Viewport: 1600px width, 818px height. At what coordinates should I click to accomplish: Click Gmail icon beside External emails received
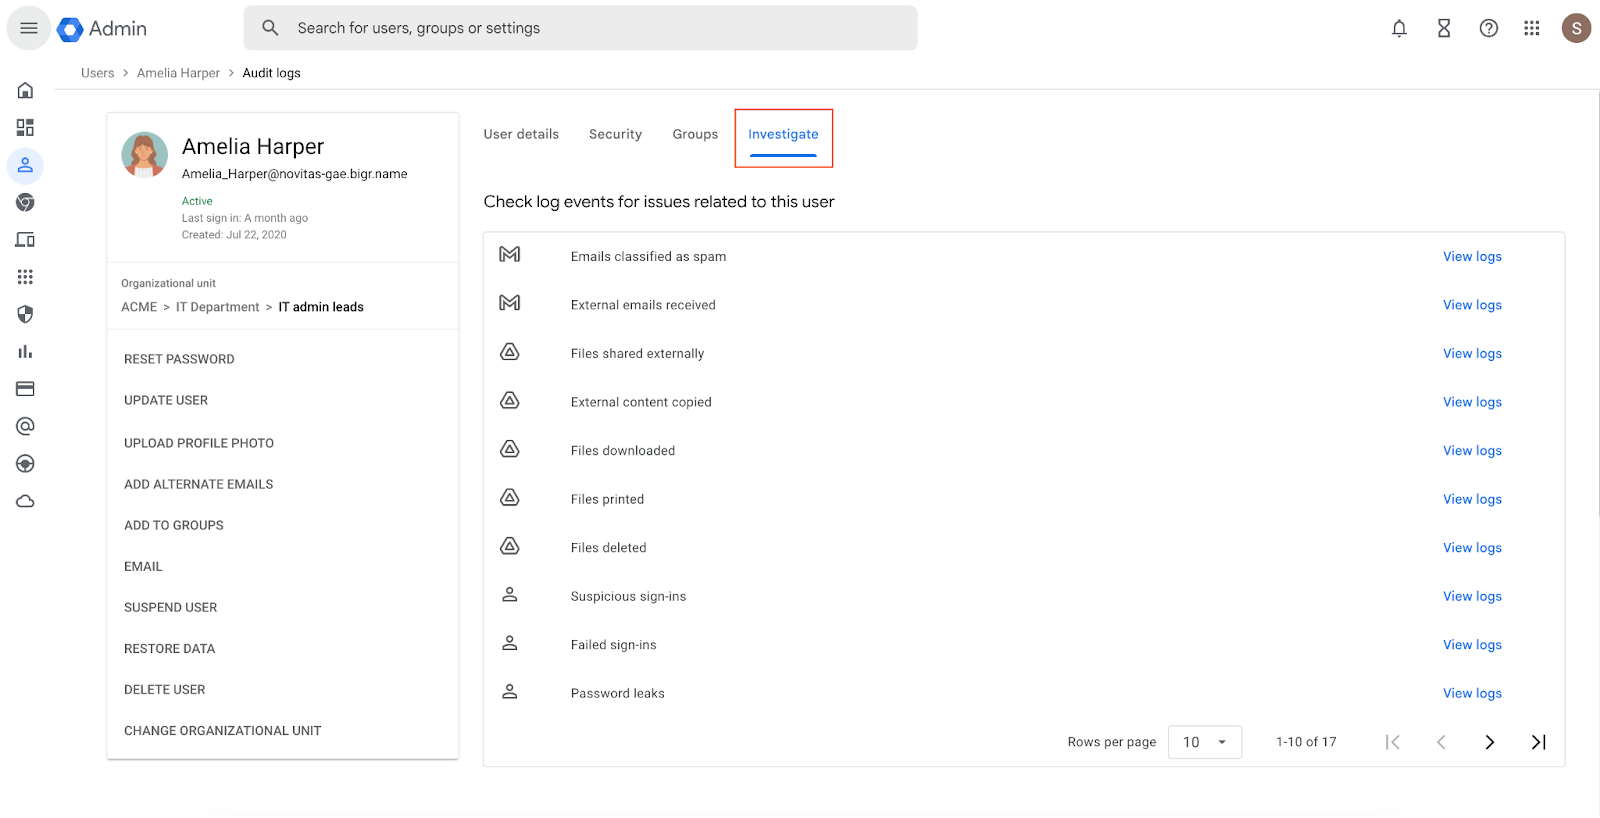tap(510, 303)
